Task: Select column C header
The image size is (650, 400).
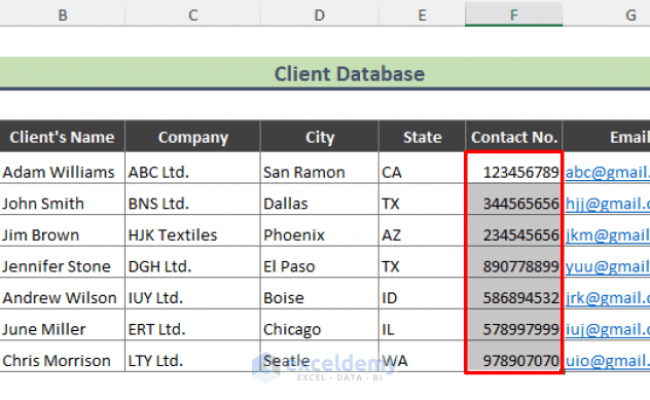Action: point(193,14)
